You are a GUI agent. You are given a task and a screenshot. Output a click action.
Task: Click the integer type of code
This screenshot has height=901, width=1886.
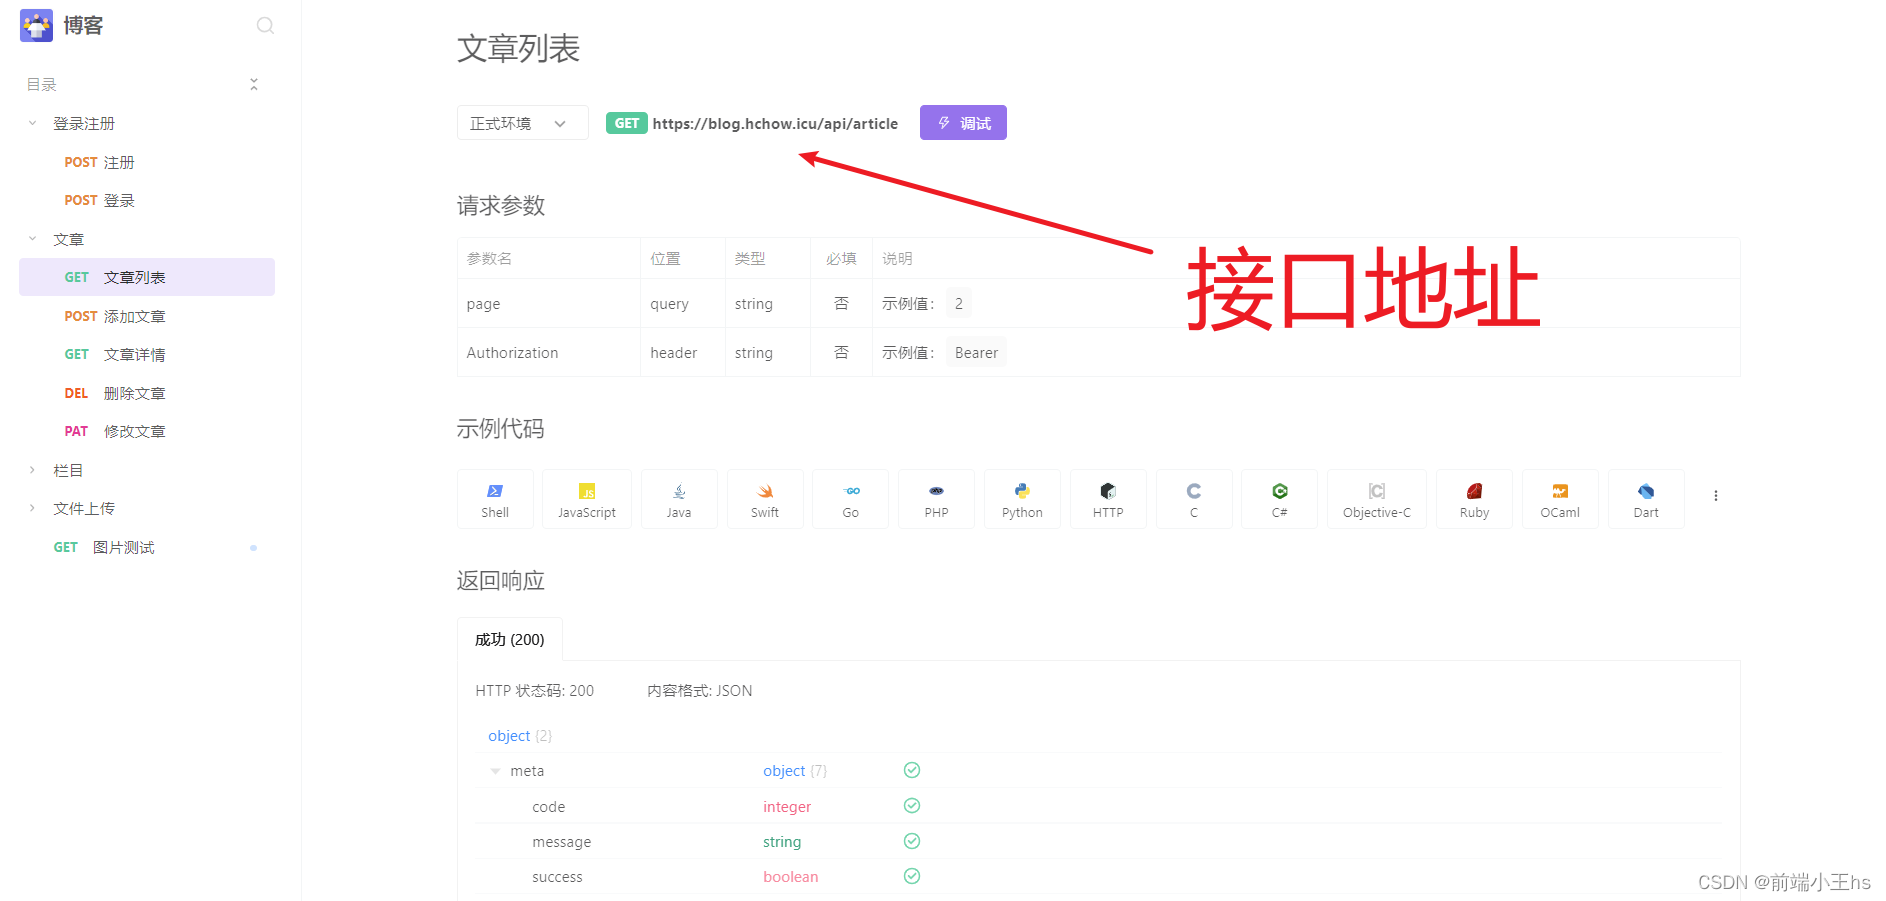coord(787,807)
